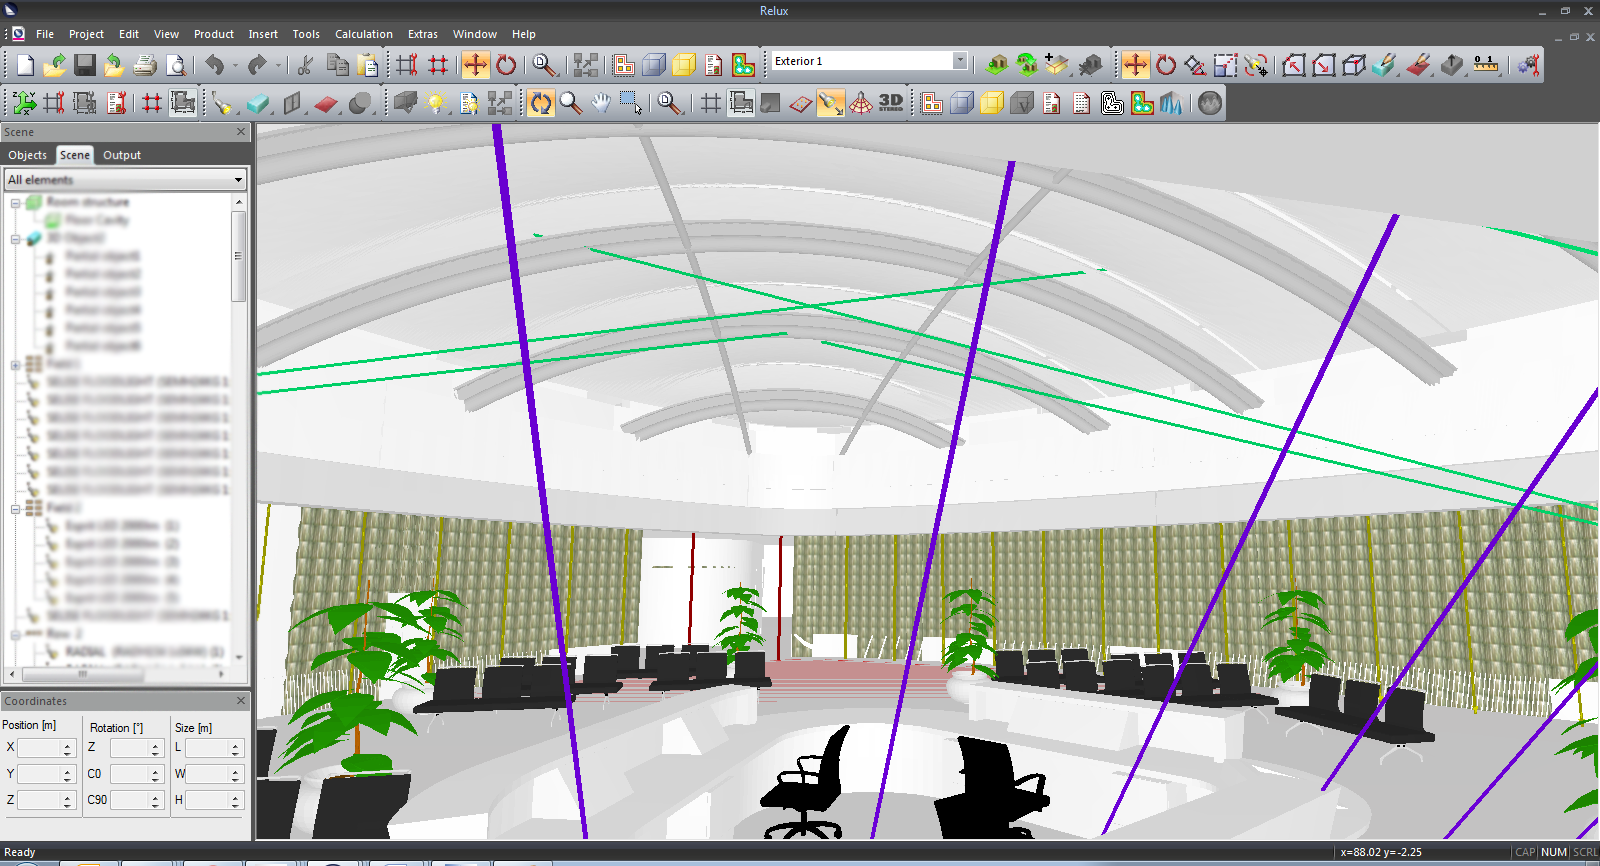Close the Coordinates panel
Image resolution: width=1600 pixels, height=866 pixels.
pos(240,701)
